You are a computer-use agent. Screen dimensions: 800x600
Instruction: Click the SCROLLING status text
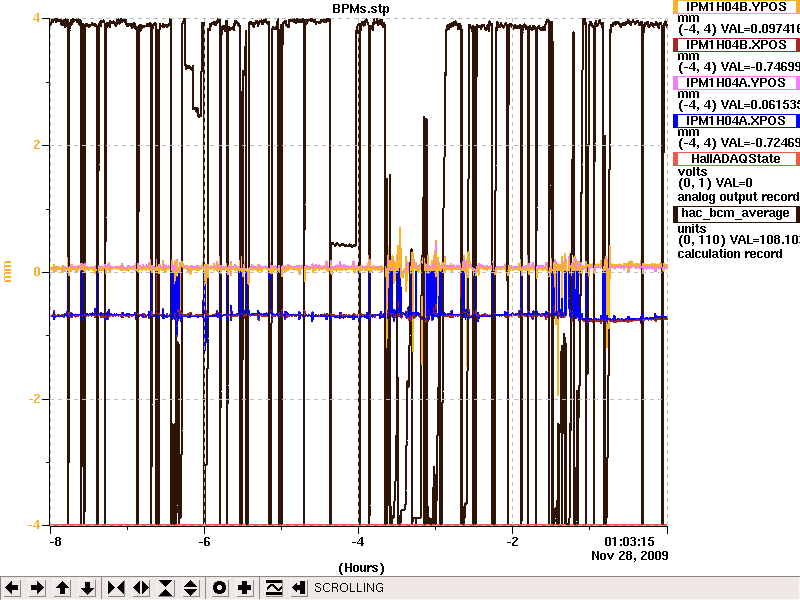click(349, 588)
